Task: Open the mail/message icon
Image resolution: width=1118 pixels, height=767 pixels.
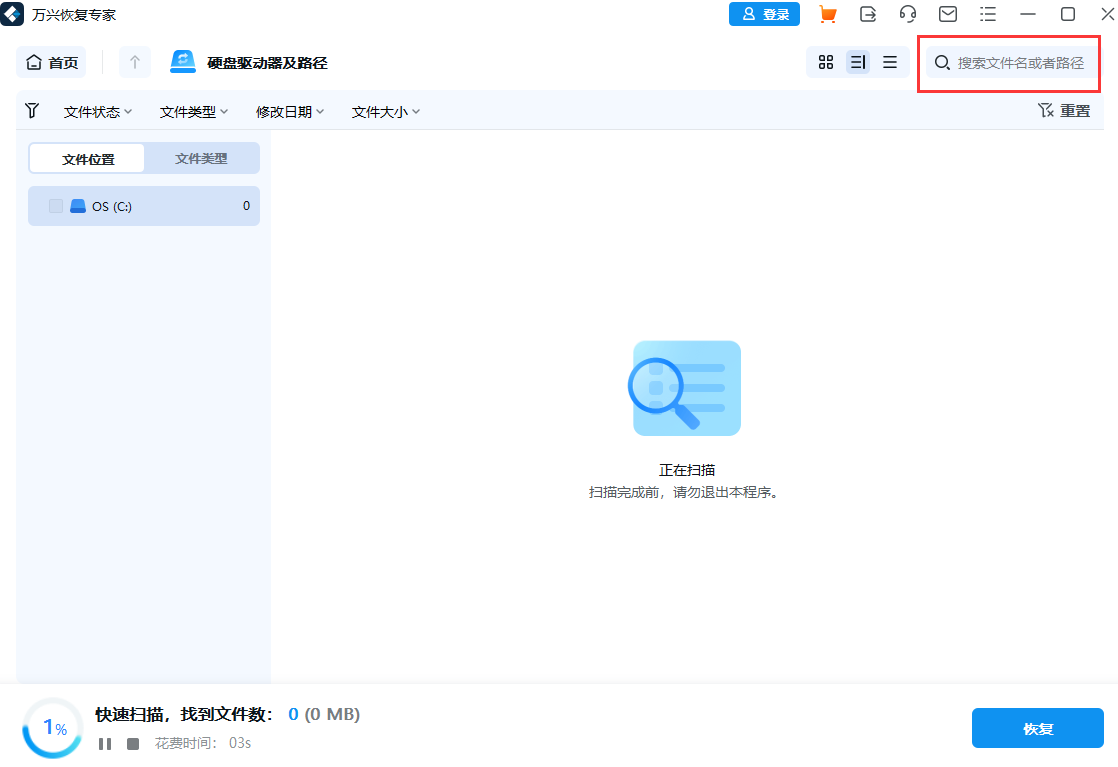Action: pyautogui.click(x=947, y=14)
